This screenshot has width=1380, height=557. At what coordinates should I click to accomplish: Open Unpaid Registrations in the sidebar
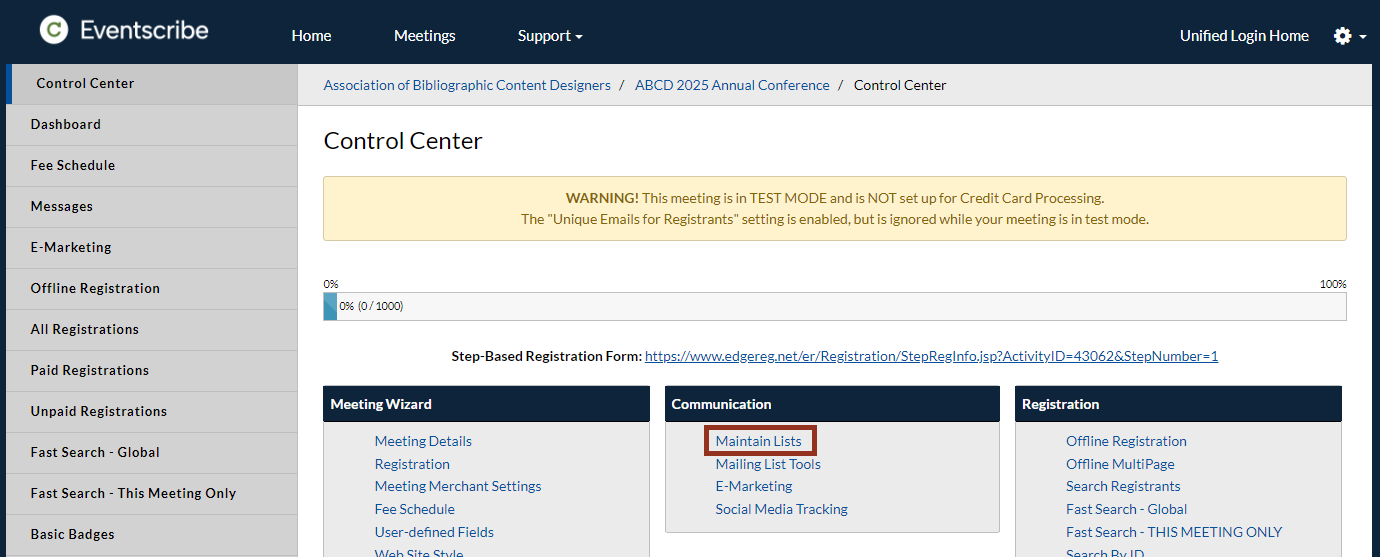pos(152,412)
